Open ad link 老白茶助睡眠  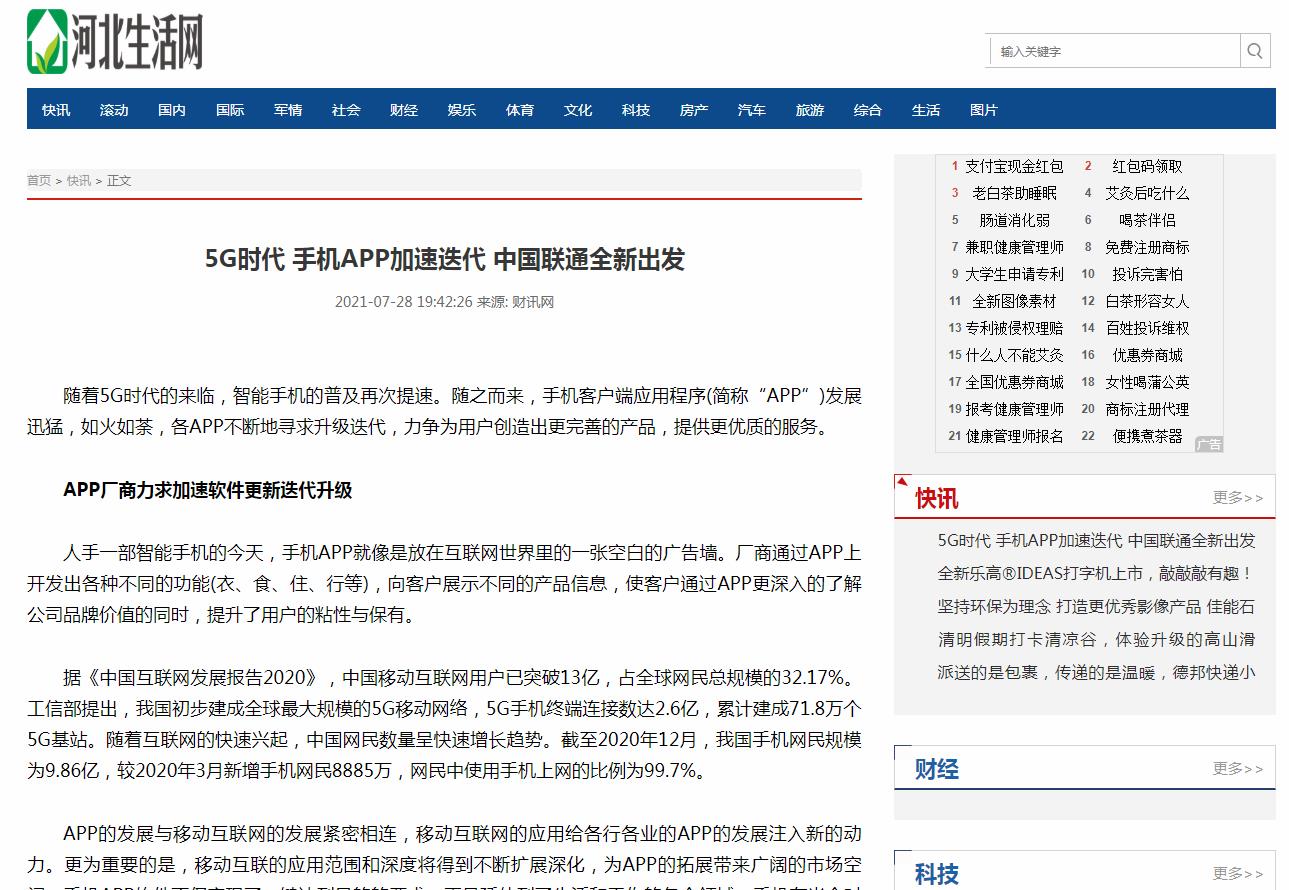click(1014, 193)
